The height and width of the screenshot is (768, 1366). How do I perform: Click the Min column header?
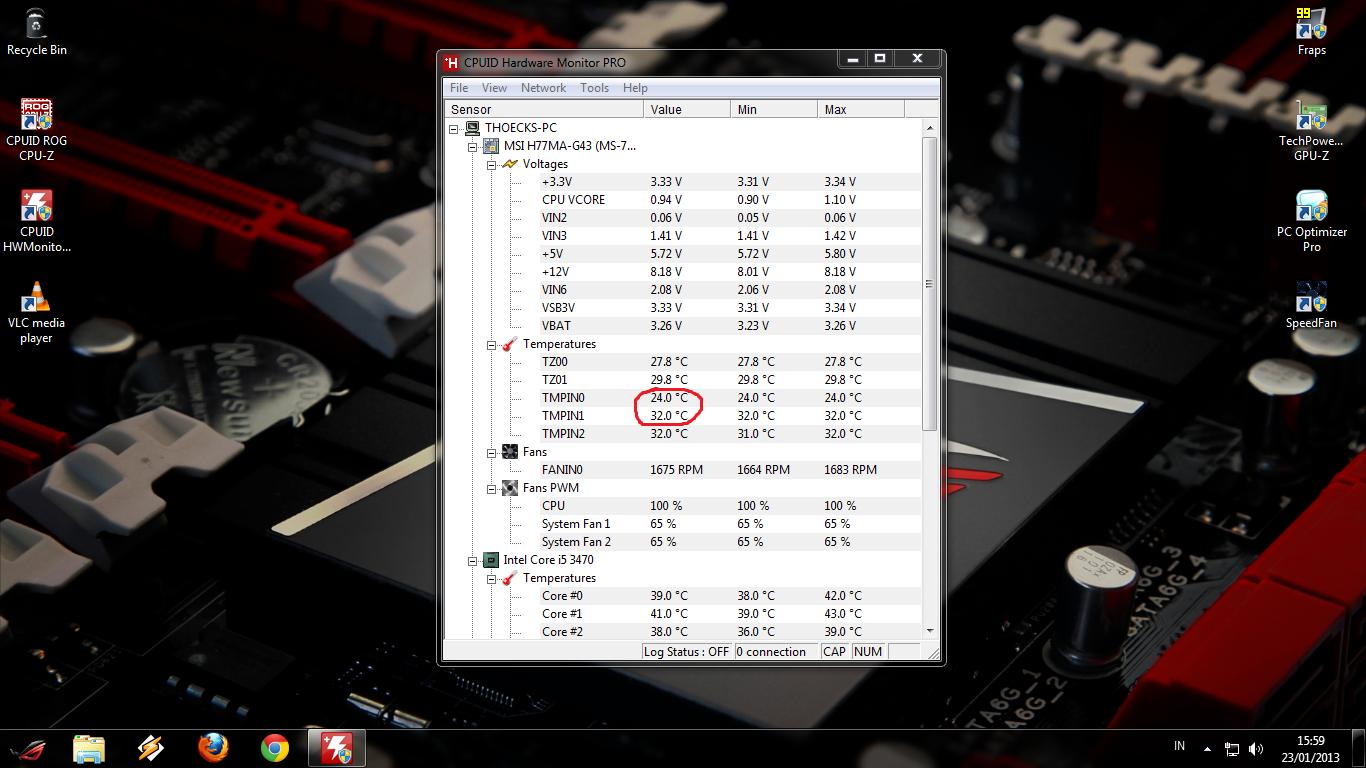[x=774, y=109]
